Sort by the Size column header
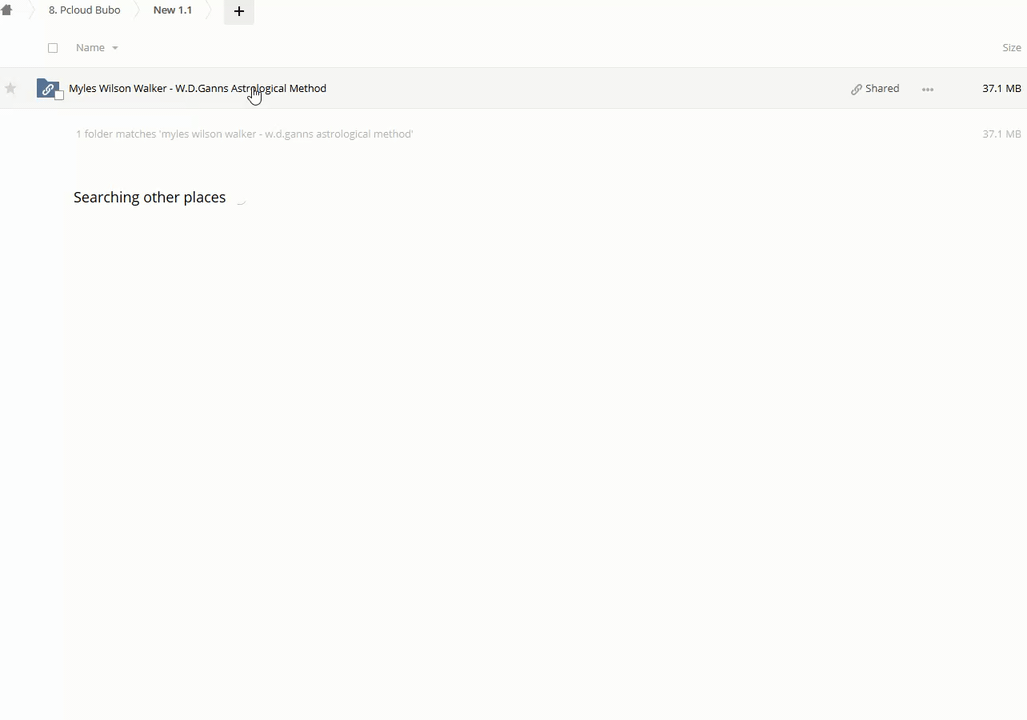Screen dimensions: 1027x720 tap(1011, 48)
